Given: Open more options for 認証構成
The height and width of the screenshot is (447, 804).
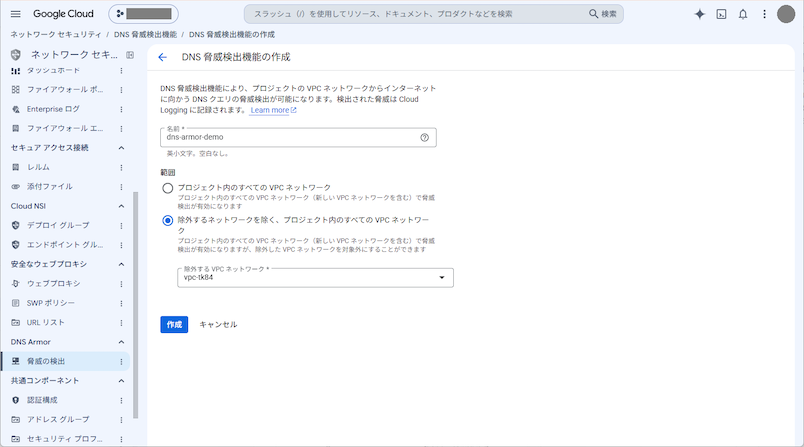Looking at the screenshot, I should point(122,400).
